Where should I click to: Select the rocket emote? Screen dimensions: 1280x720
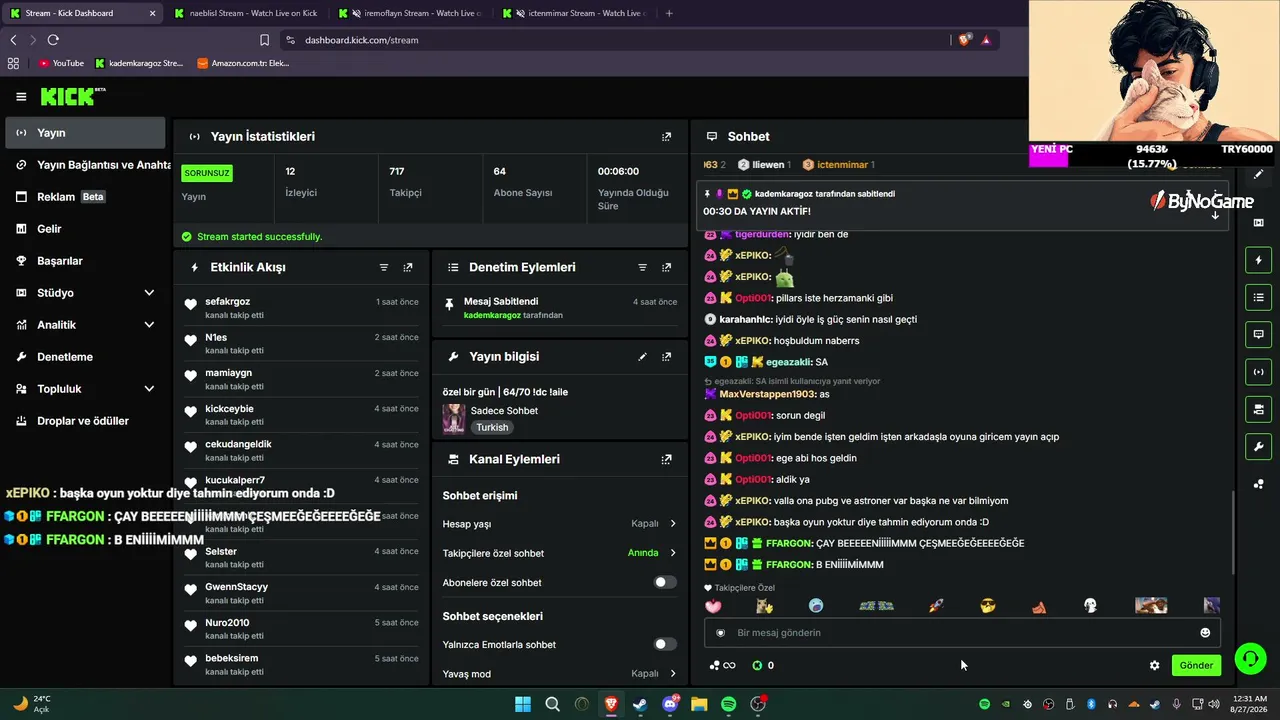pos(937,606)
